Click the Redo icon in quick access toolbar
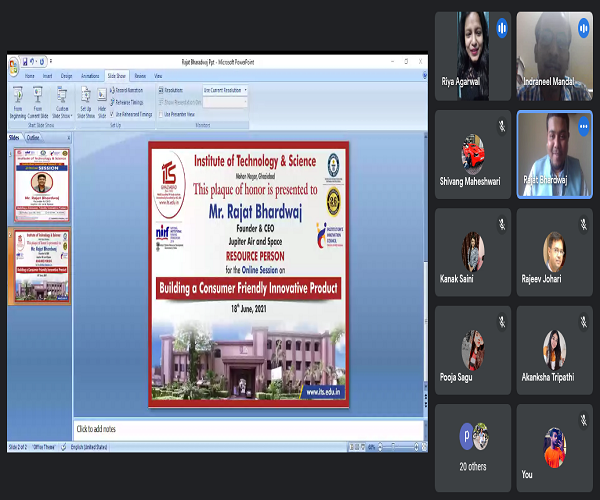Viewport: 600px width, 500px height. click(42, 62)
